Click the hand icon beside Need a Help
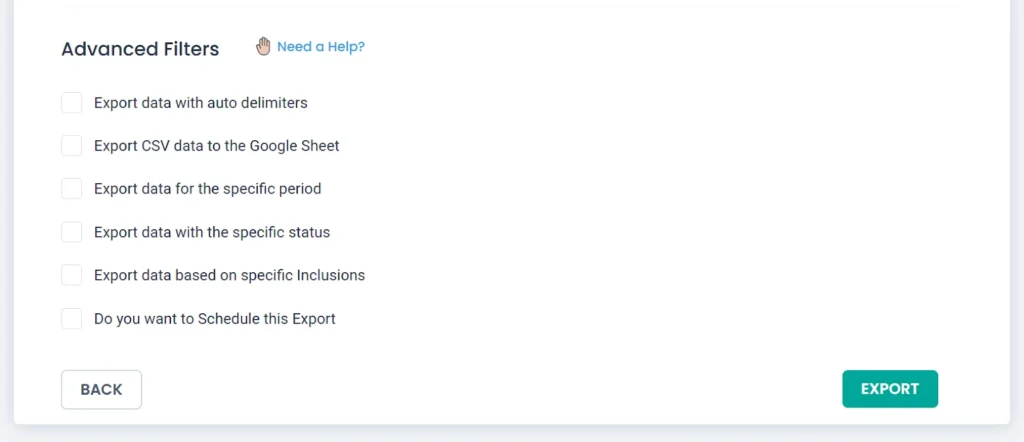This screenshot has width=1024, height=442. [x=264, y=46]
